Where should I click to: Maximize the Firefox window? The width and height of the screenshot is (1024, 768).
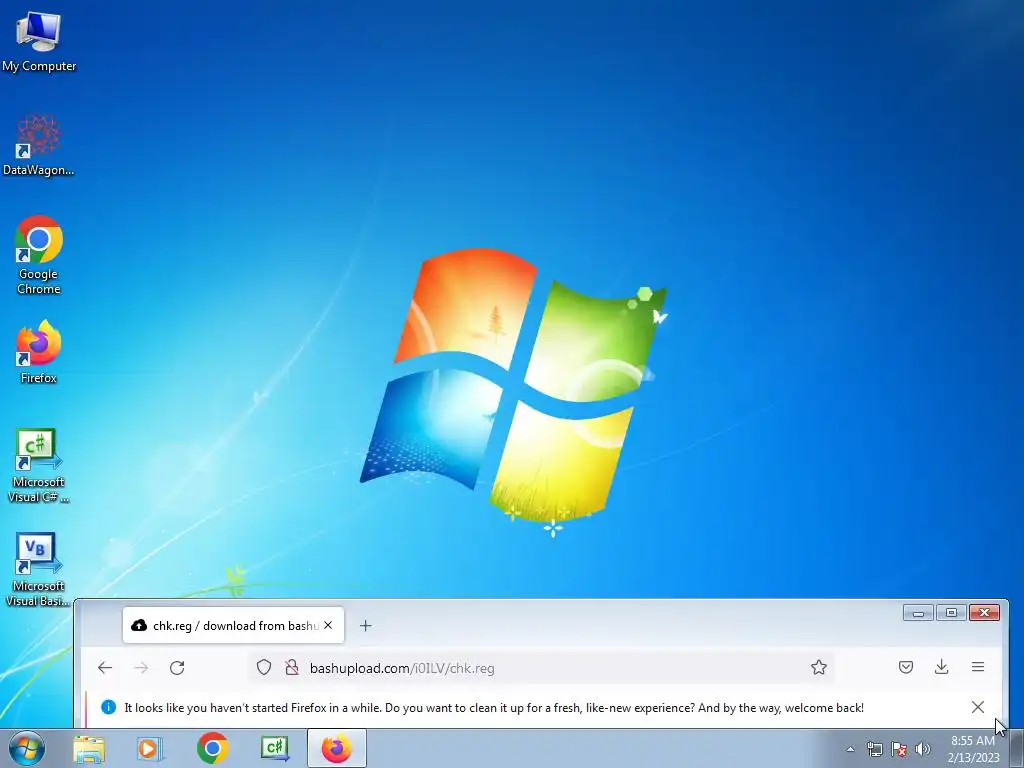[952, 613]
